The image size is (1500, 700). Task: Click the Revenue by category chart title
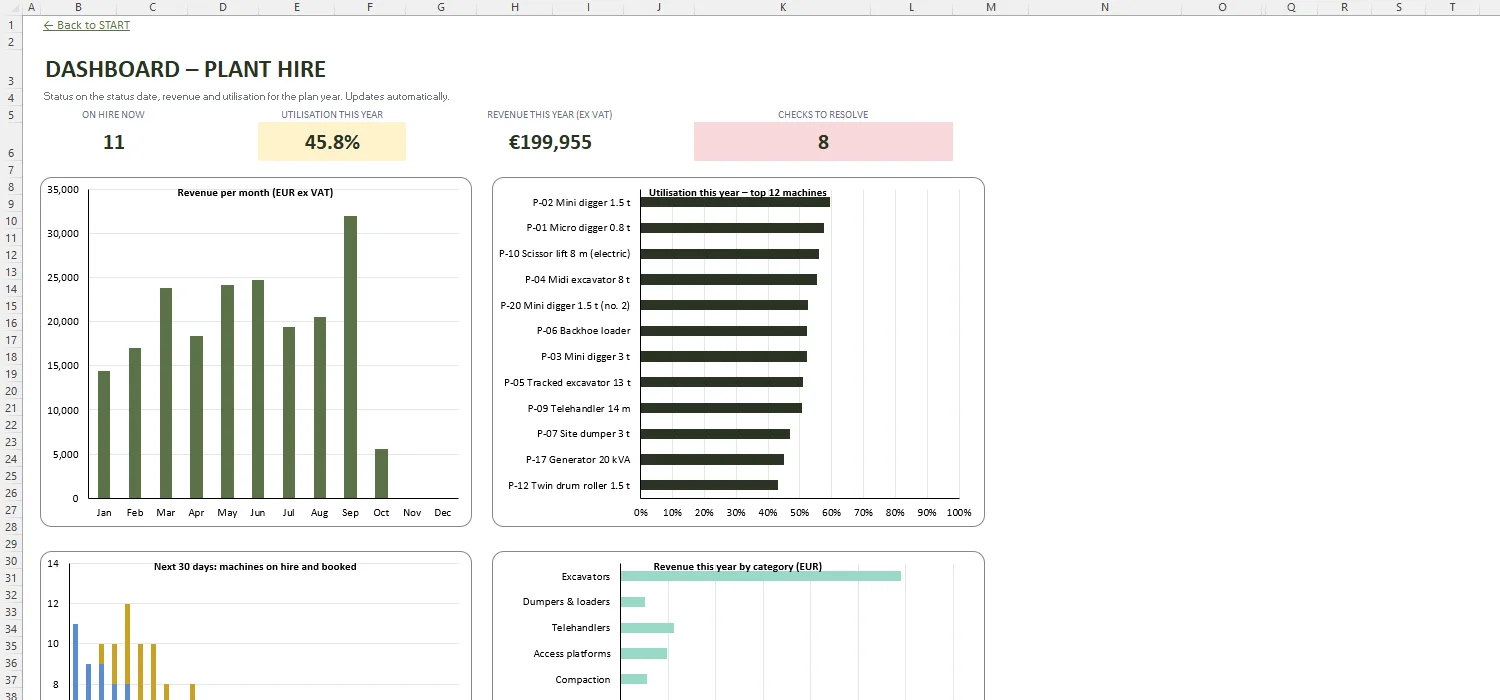pyautogui.click(x=738, y=566)
